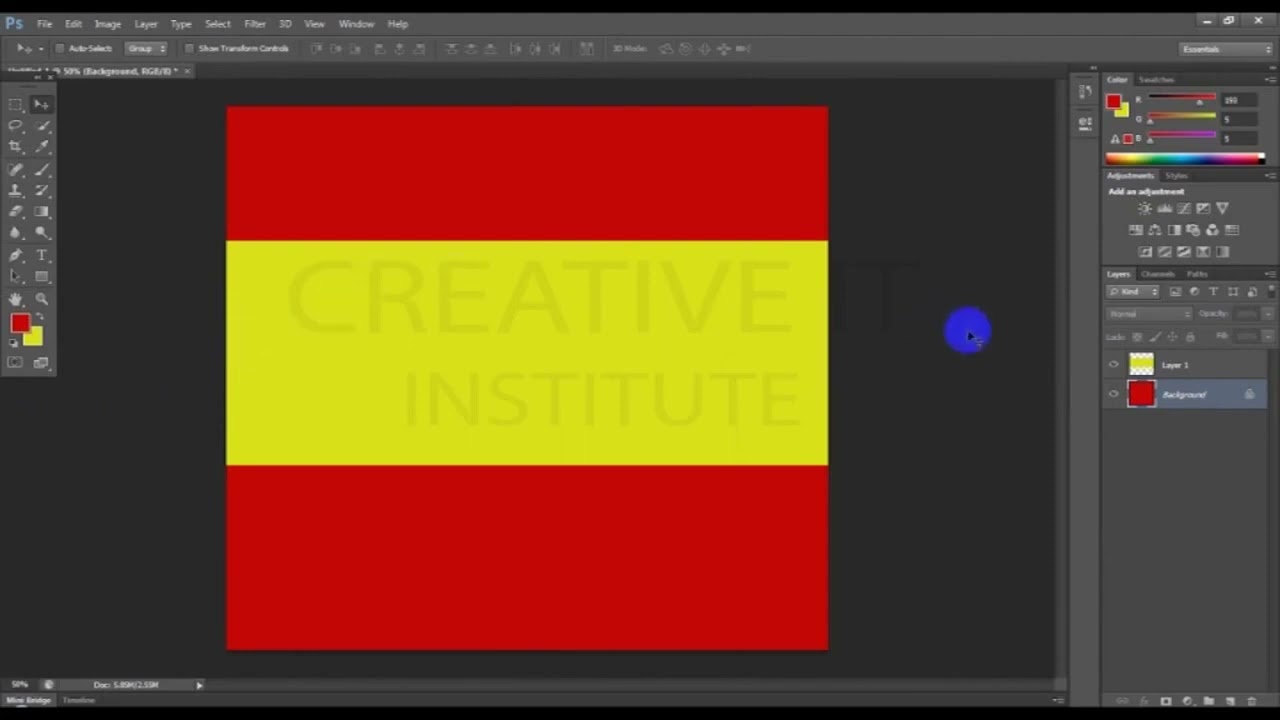Open the Group dropdown in options bar
This screenshot has height=720, width=1280.
146,48
